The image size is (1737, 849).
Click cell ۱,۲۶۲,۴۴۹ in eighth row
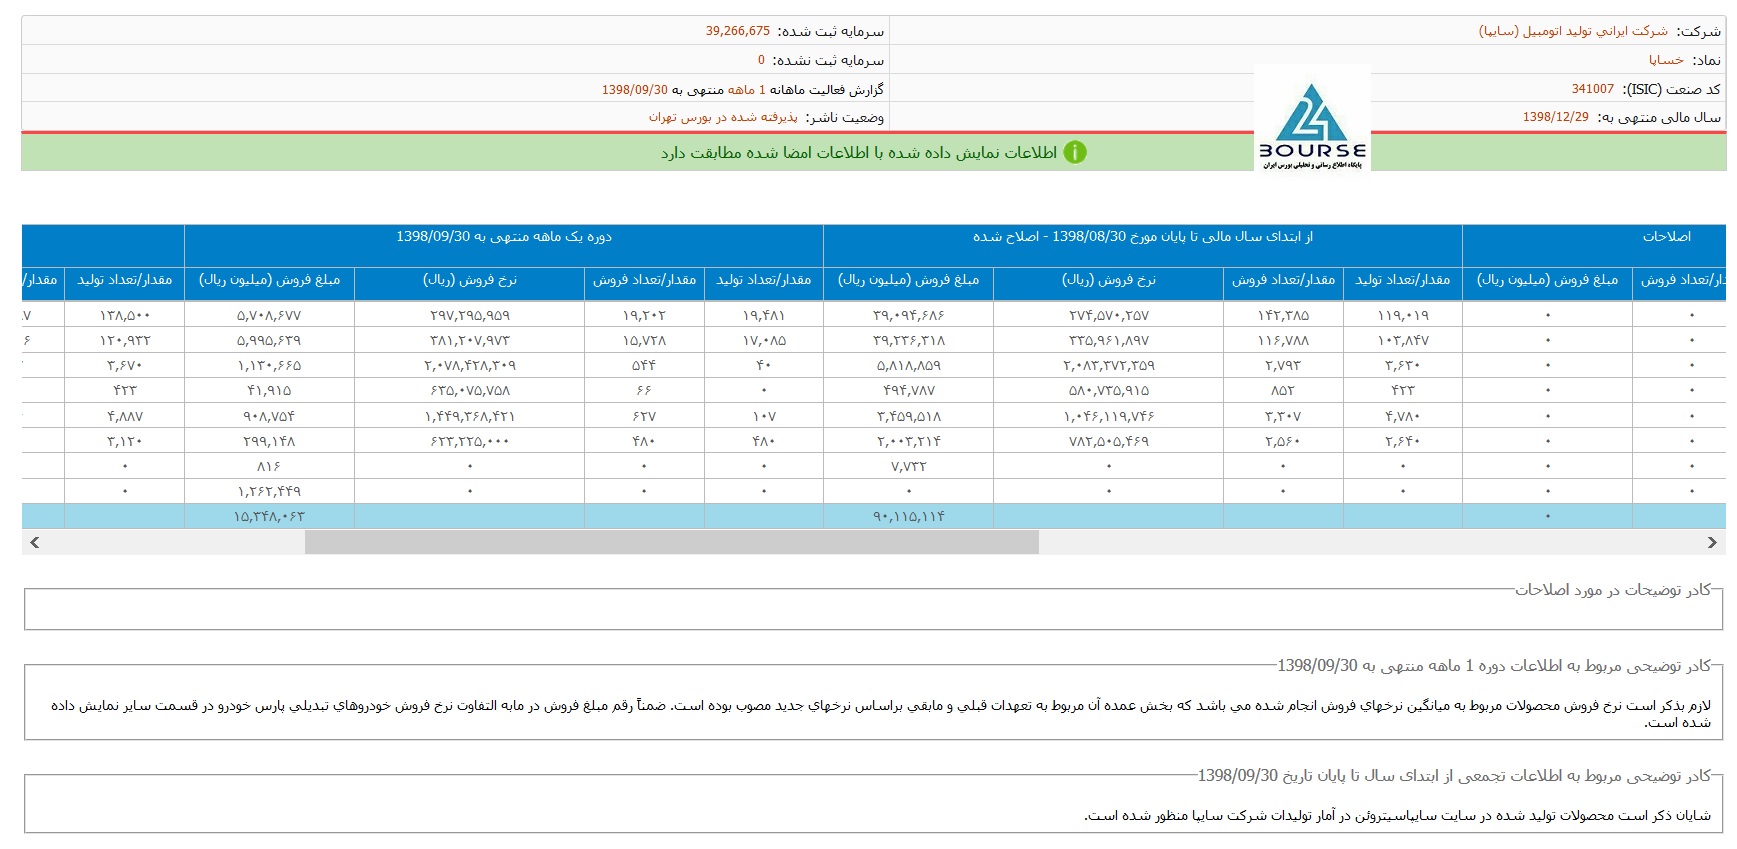point(269,491)
